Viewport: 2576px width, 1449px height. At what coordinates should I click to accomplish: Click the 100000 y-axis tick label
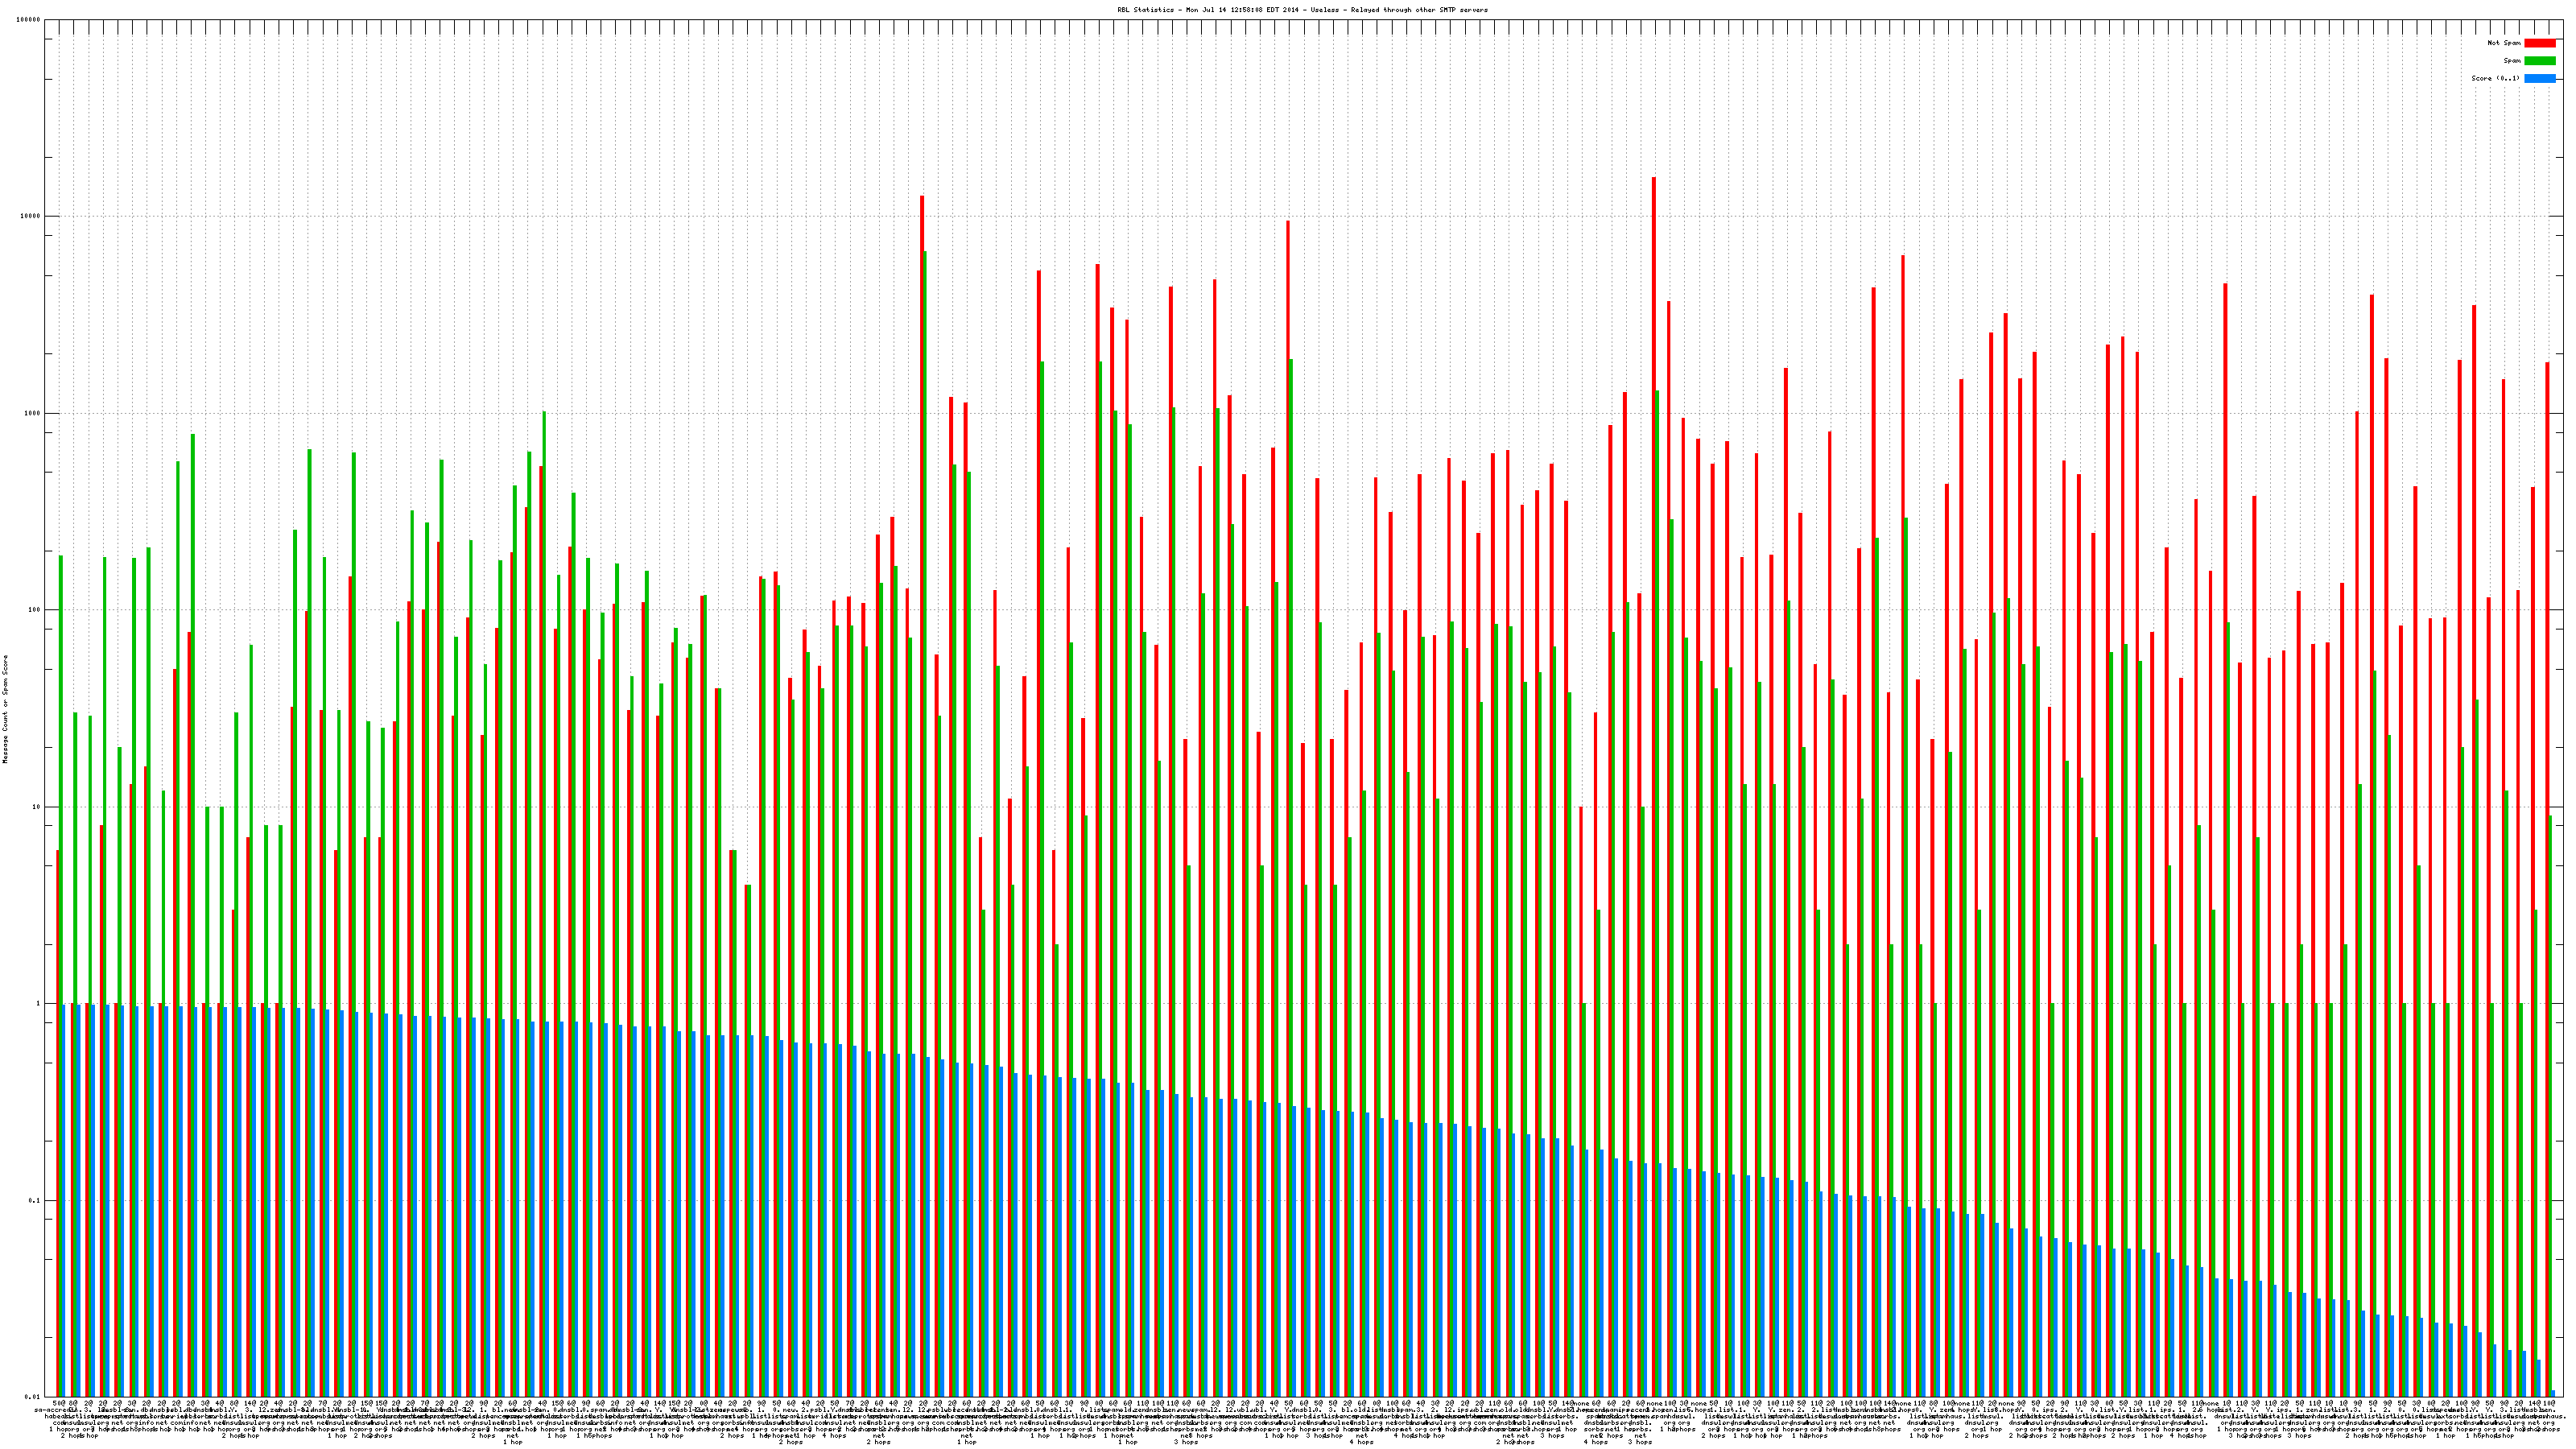pyautogui.click(x=29, y=20)
